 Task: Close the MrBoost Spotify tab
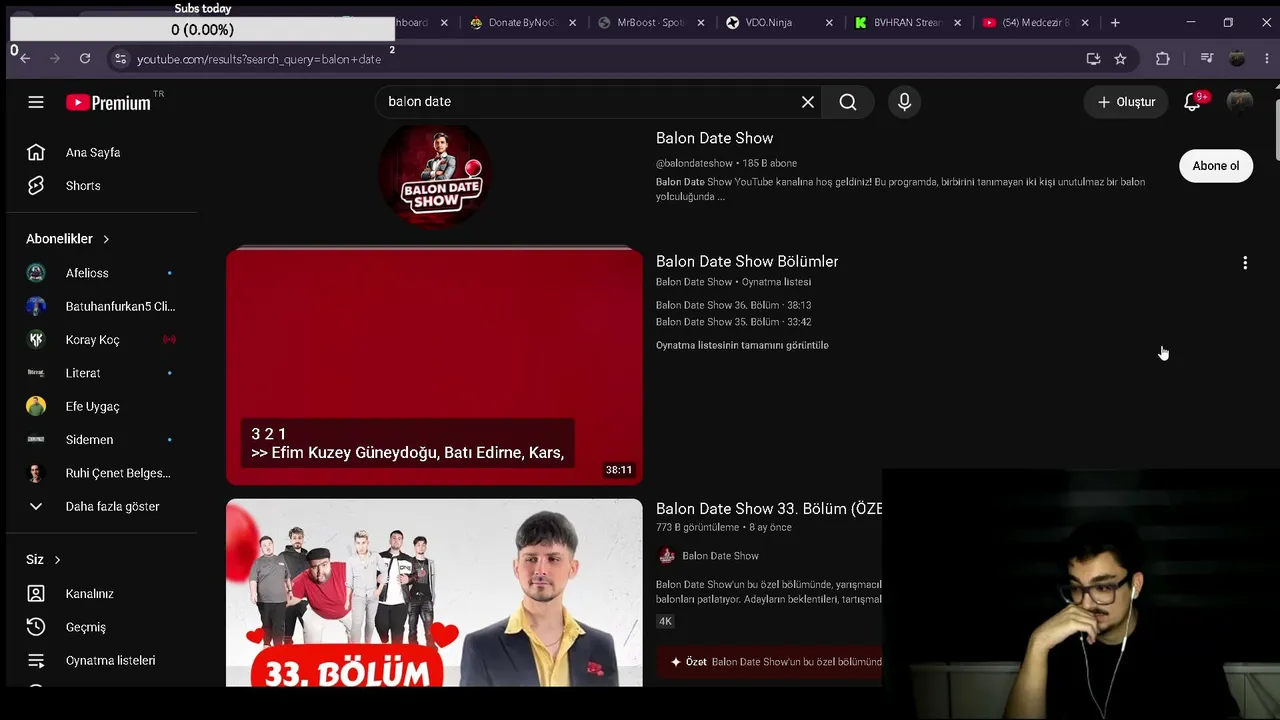(x=701, y=22)
